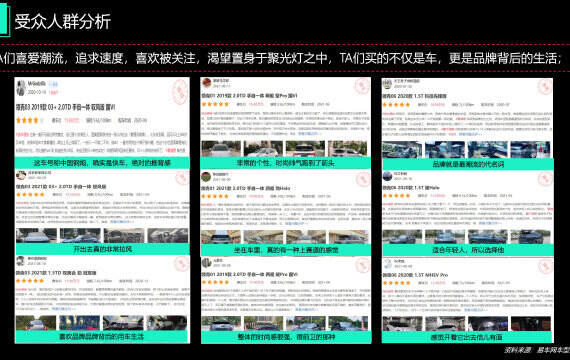Click the caption 这车号称中国钢炮，确实是快车
The image size is (570, 360).
click(x=102, y=163)
